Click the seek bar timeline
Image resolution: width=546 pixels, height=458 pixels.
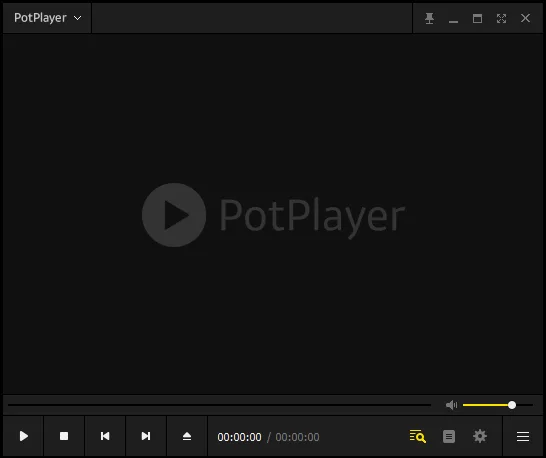click(219, 405)
